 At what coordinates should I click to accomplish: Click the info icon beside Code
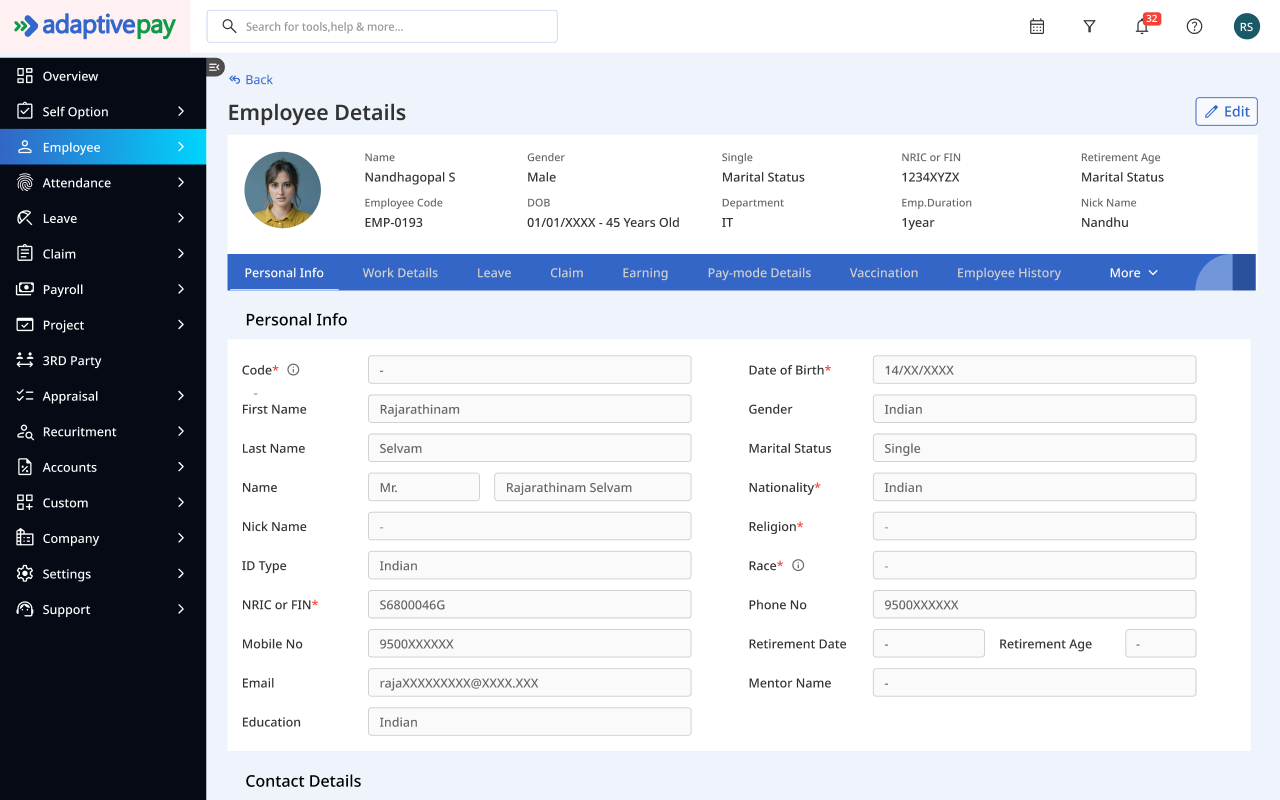pos(293,370)
